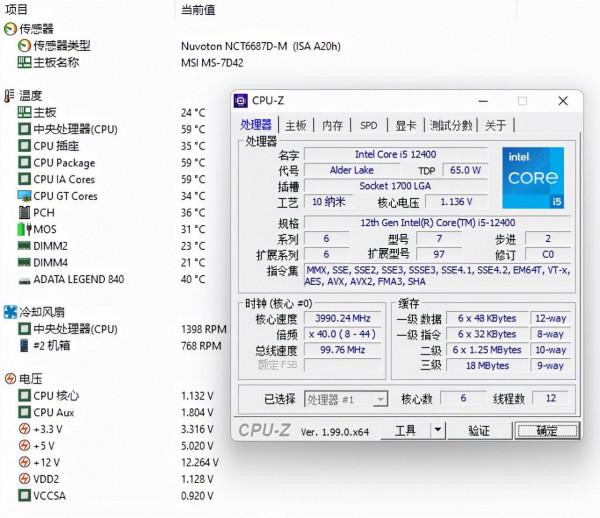Click the CPU GT Cores monitor icon

tap(24, 196)
